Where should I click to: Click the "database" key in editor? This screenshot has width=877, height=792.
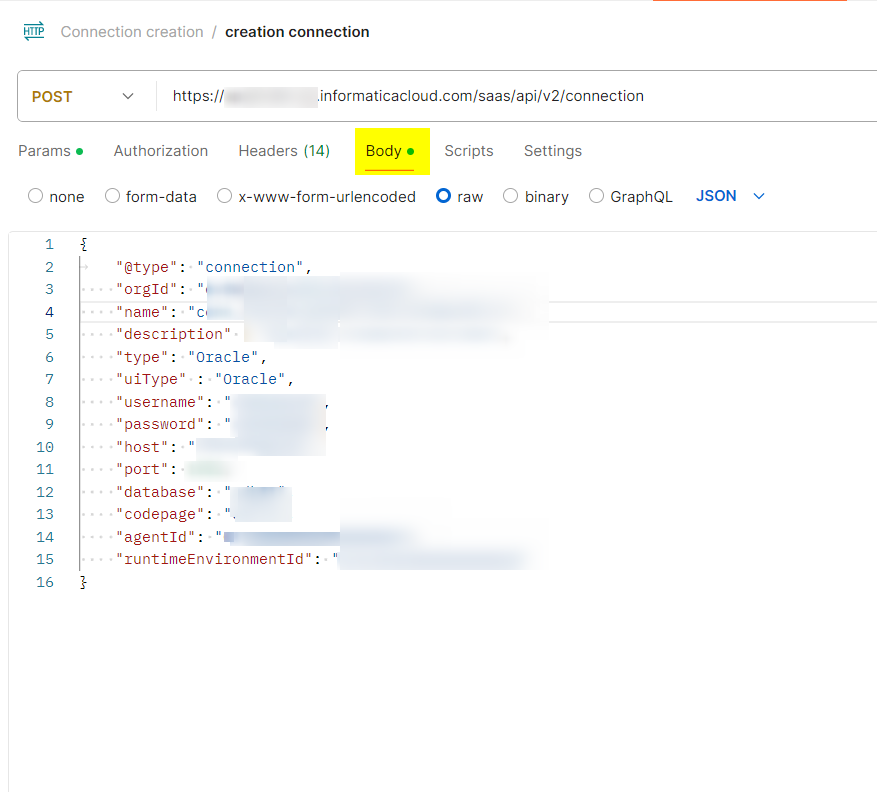(160, 492)
